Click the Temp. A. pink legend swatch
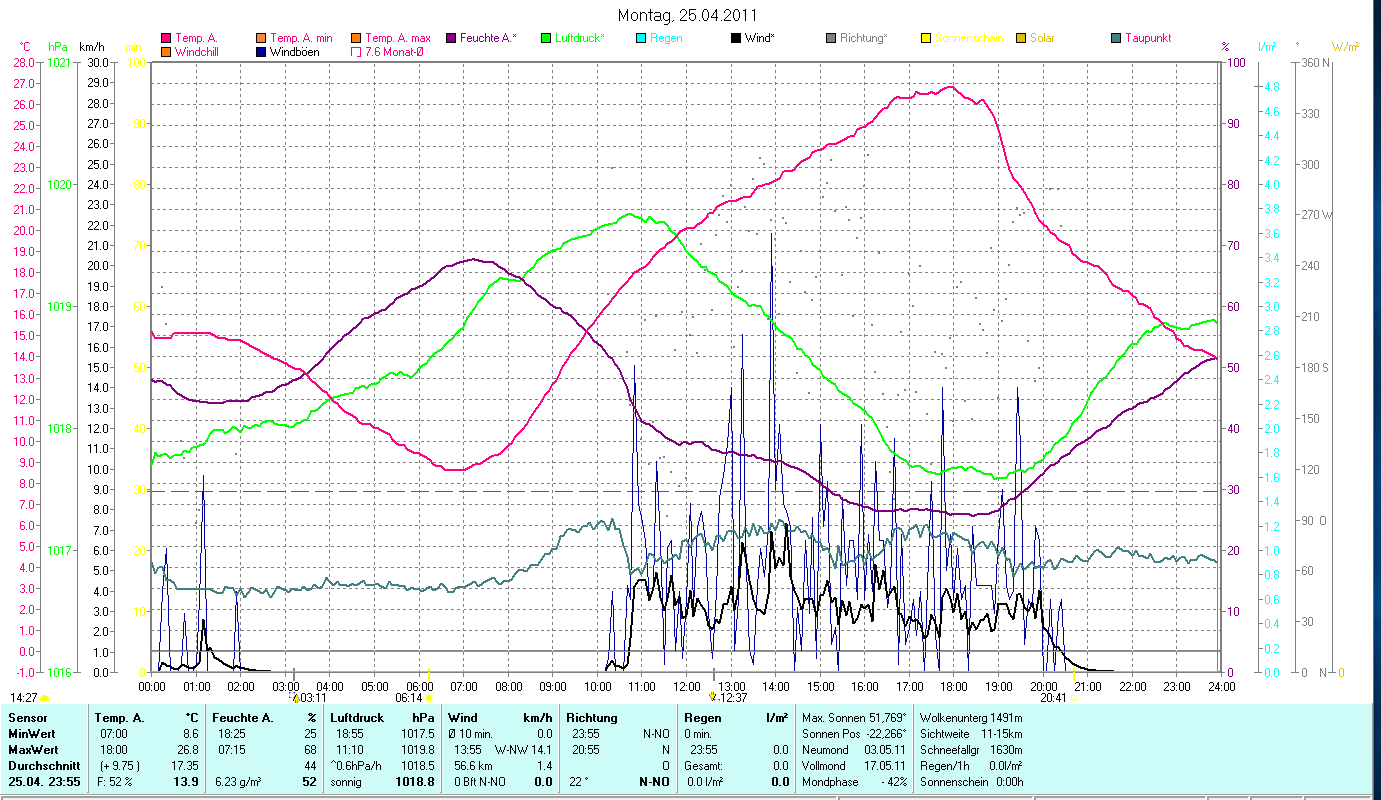 (166, 38)
